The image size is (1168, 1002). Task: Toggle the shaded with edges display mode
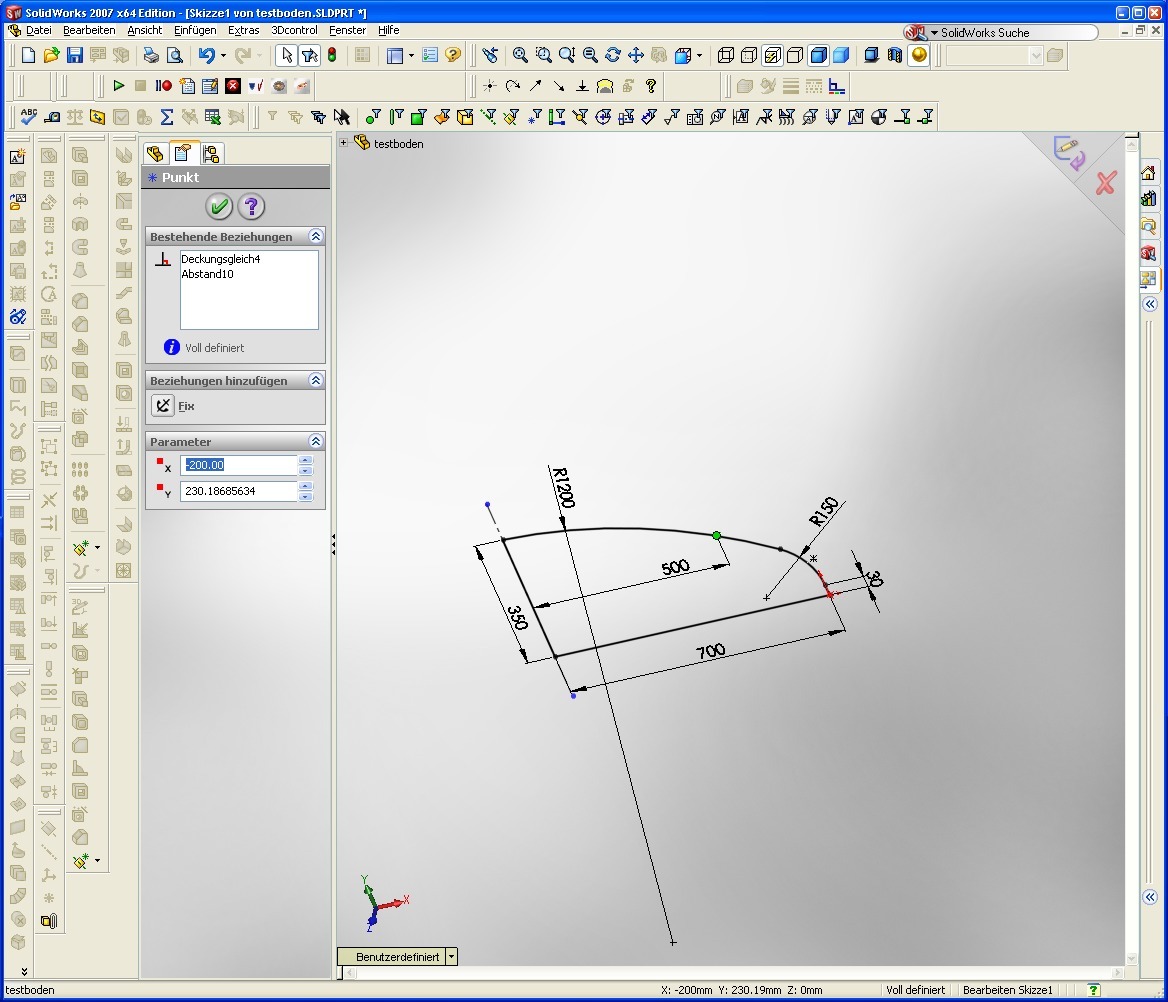(818, 56)
